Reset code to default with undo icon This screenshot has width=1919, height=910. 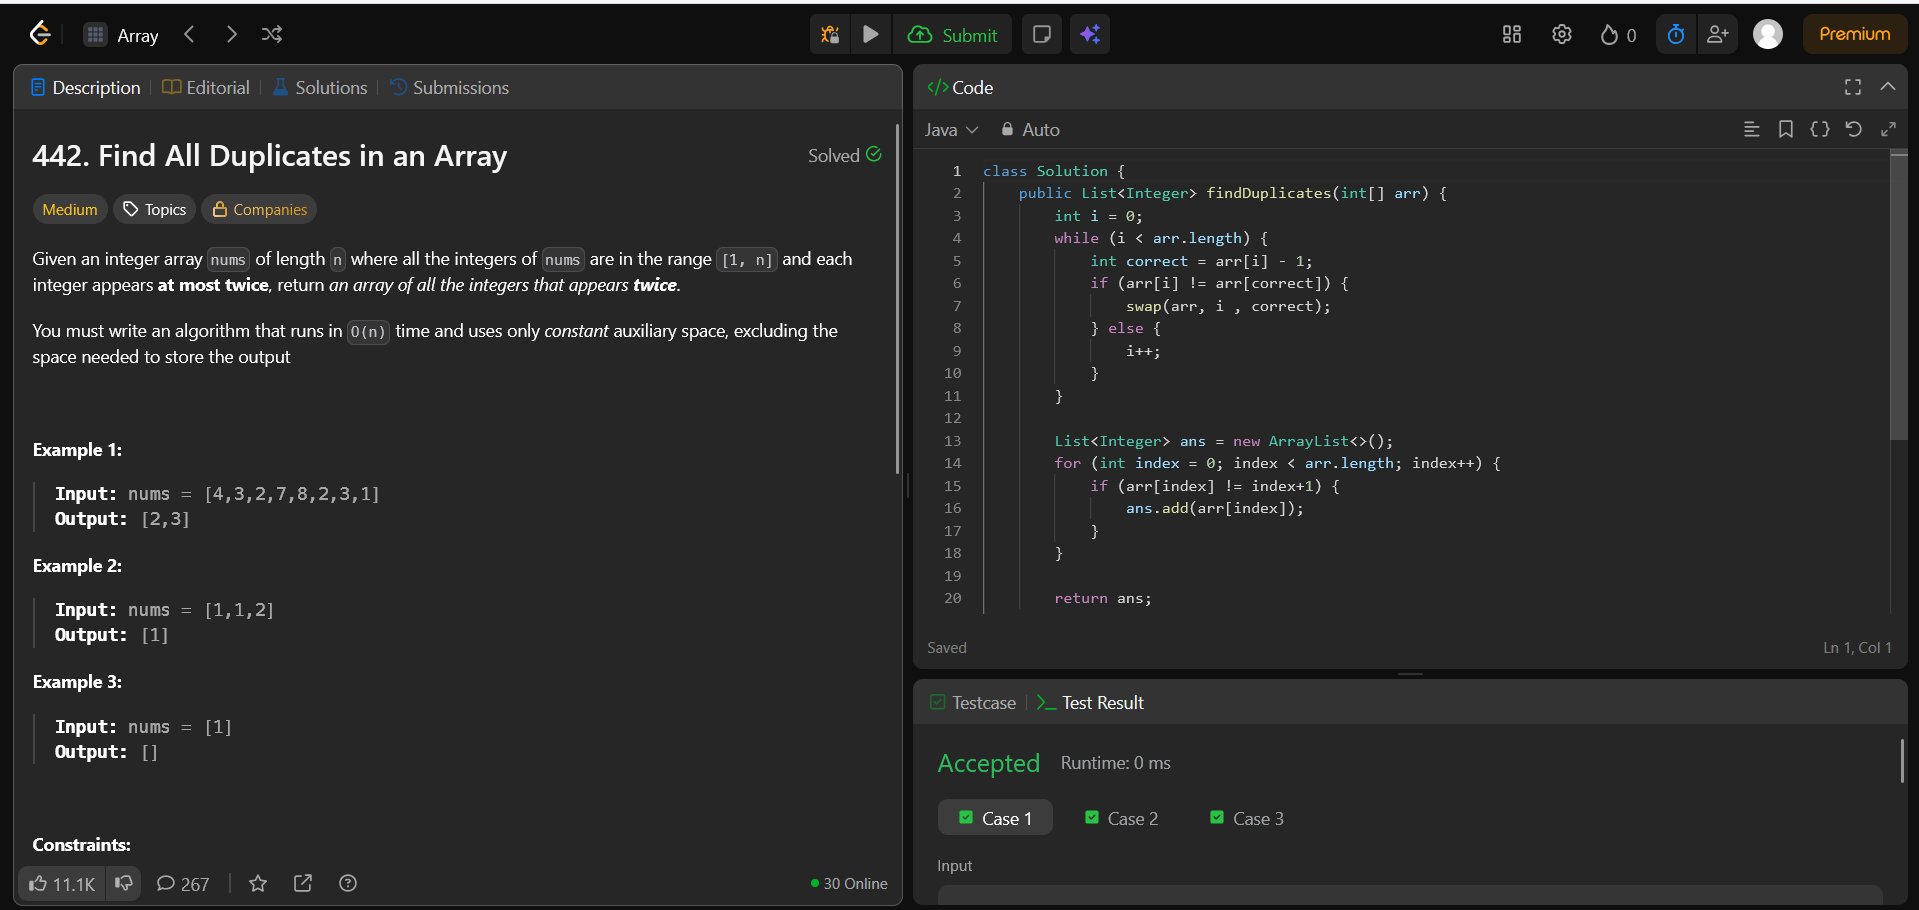click(x=1853, y=130)
